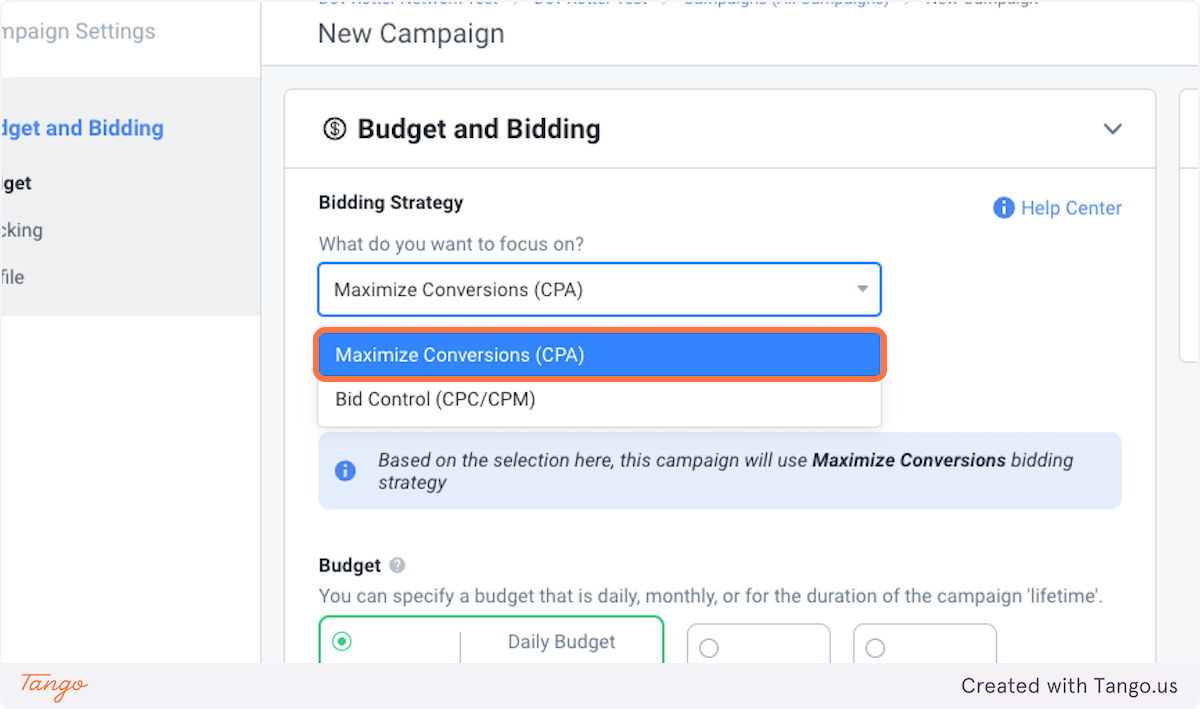Click the Campaign Settings sidebar header

pos(78,31)
